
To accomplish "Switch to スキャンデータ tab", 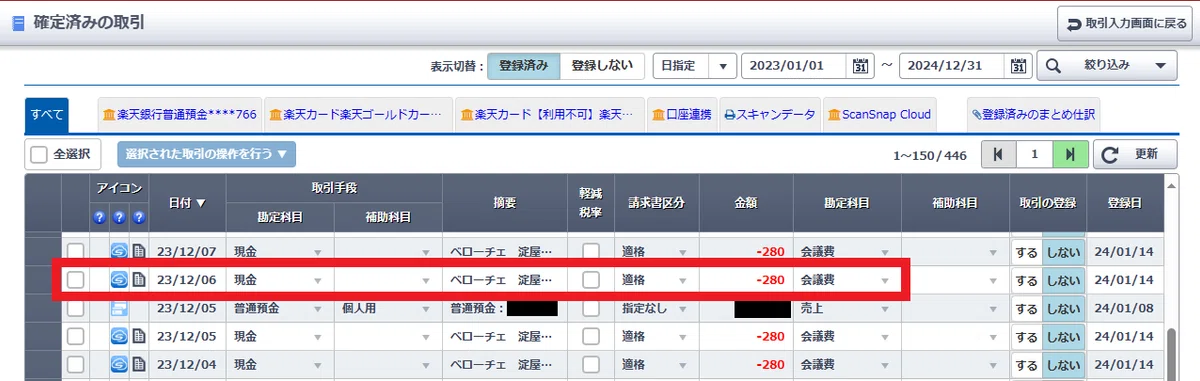I will (x=770, y=115).
